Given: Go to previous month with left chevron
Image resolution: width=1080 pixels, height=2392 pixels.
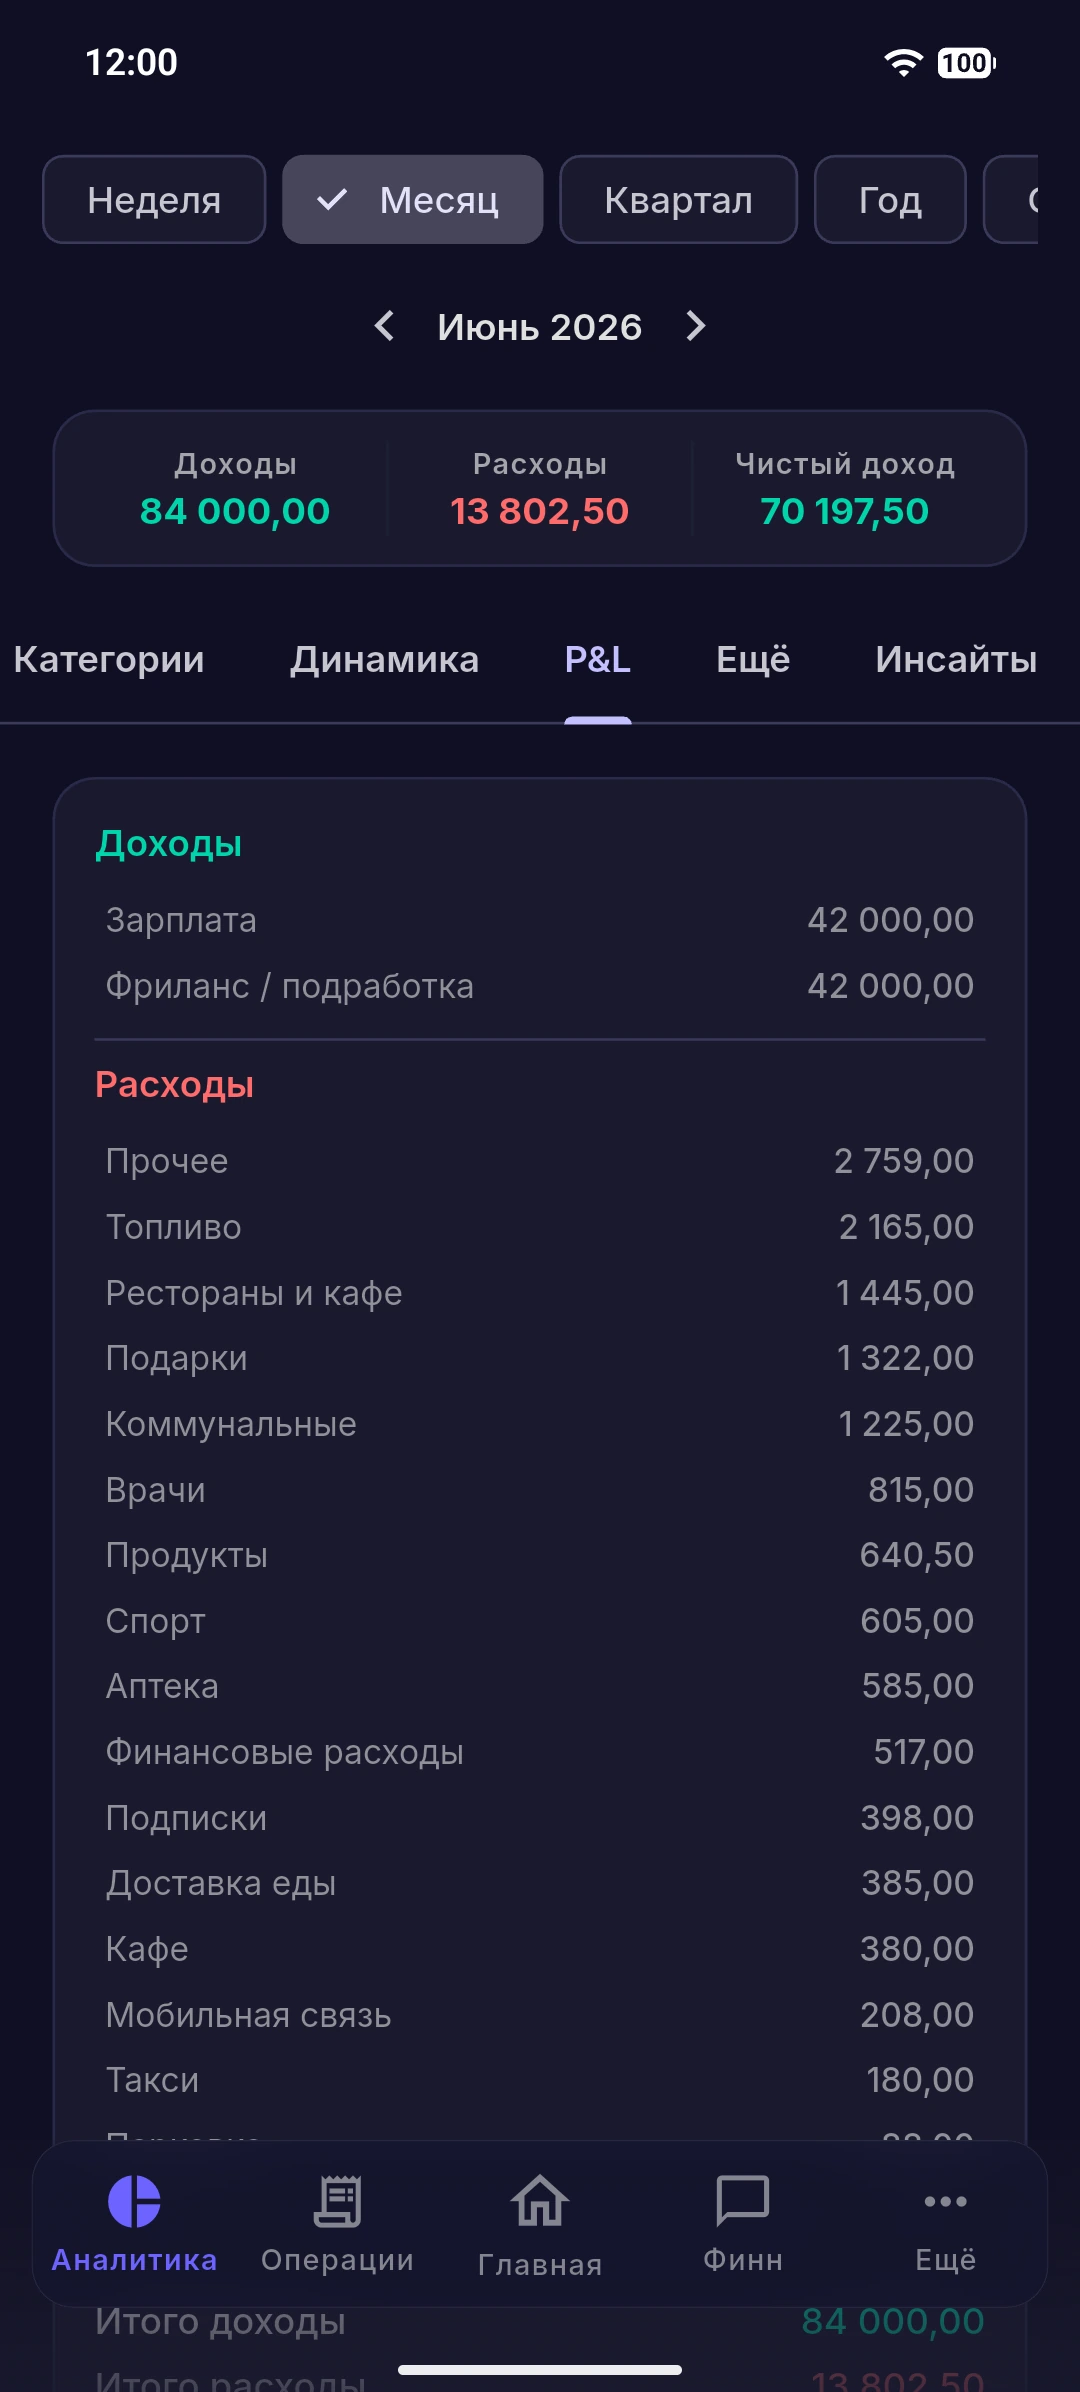Looking at the screenshot, I should click(384, 326).
